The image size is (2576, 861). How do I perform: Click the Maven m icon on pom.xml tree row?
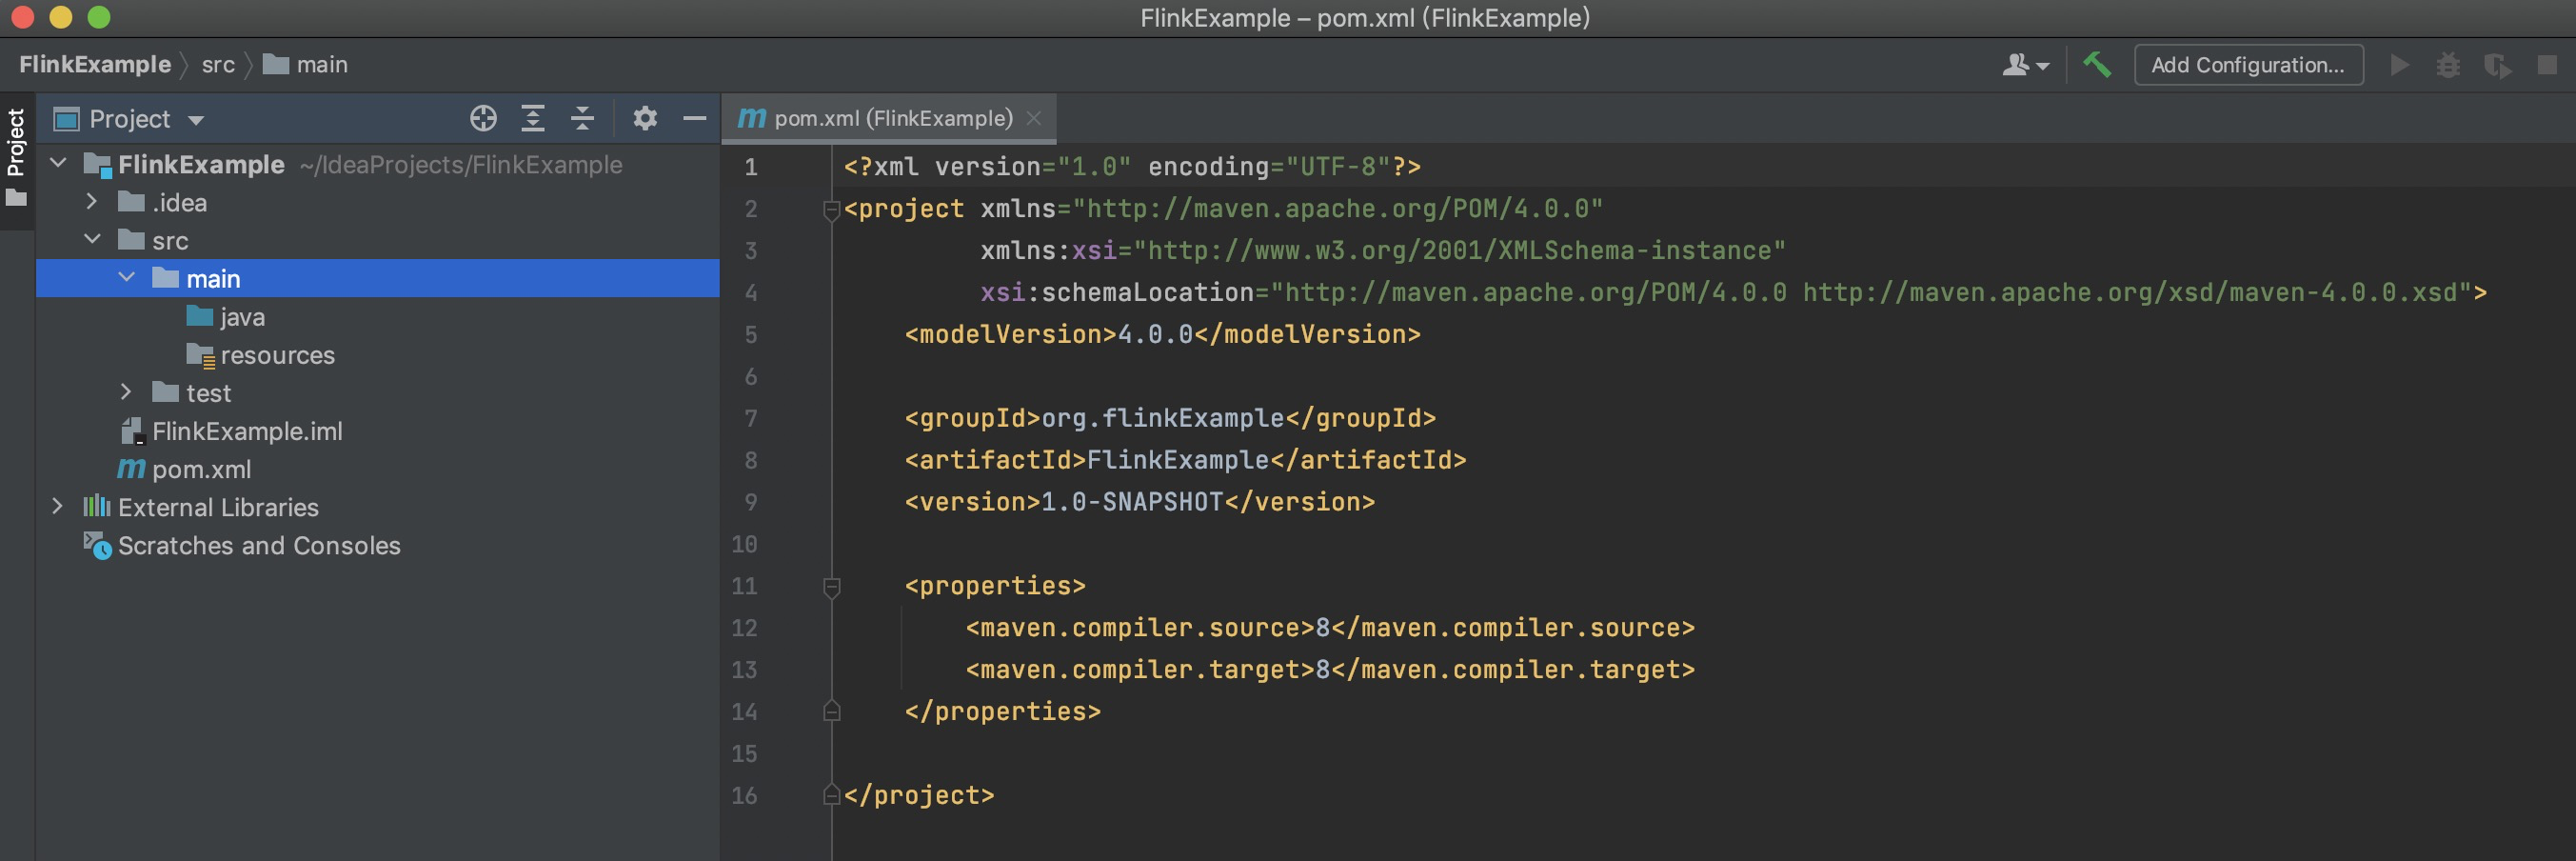tap(131, 468)
